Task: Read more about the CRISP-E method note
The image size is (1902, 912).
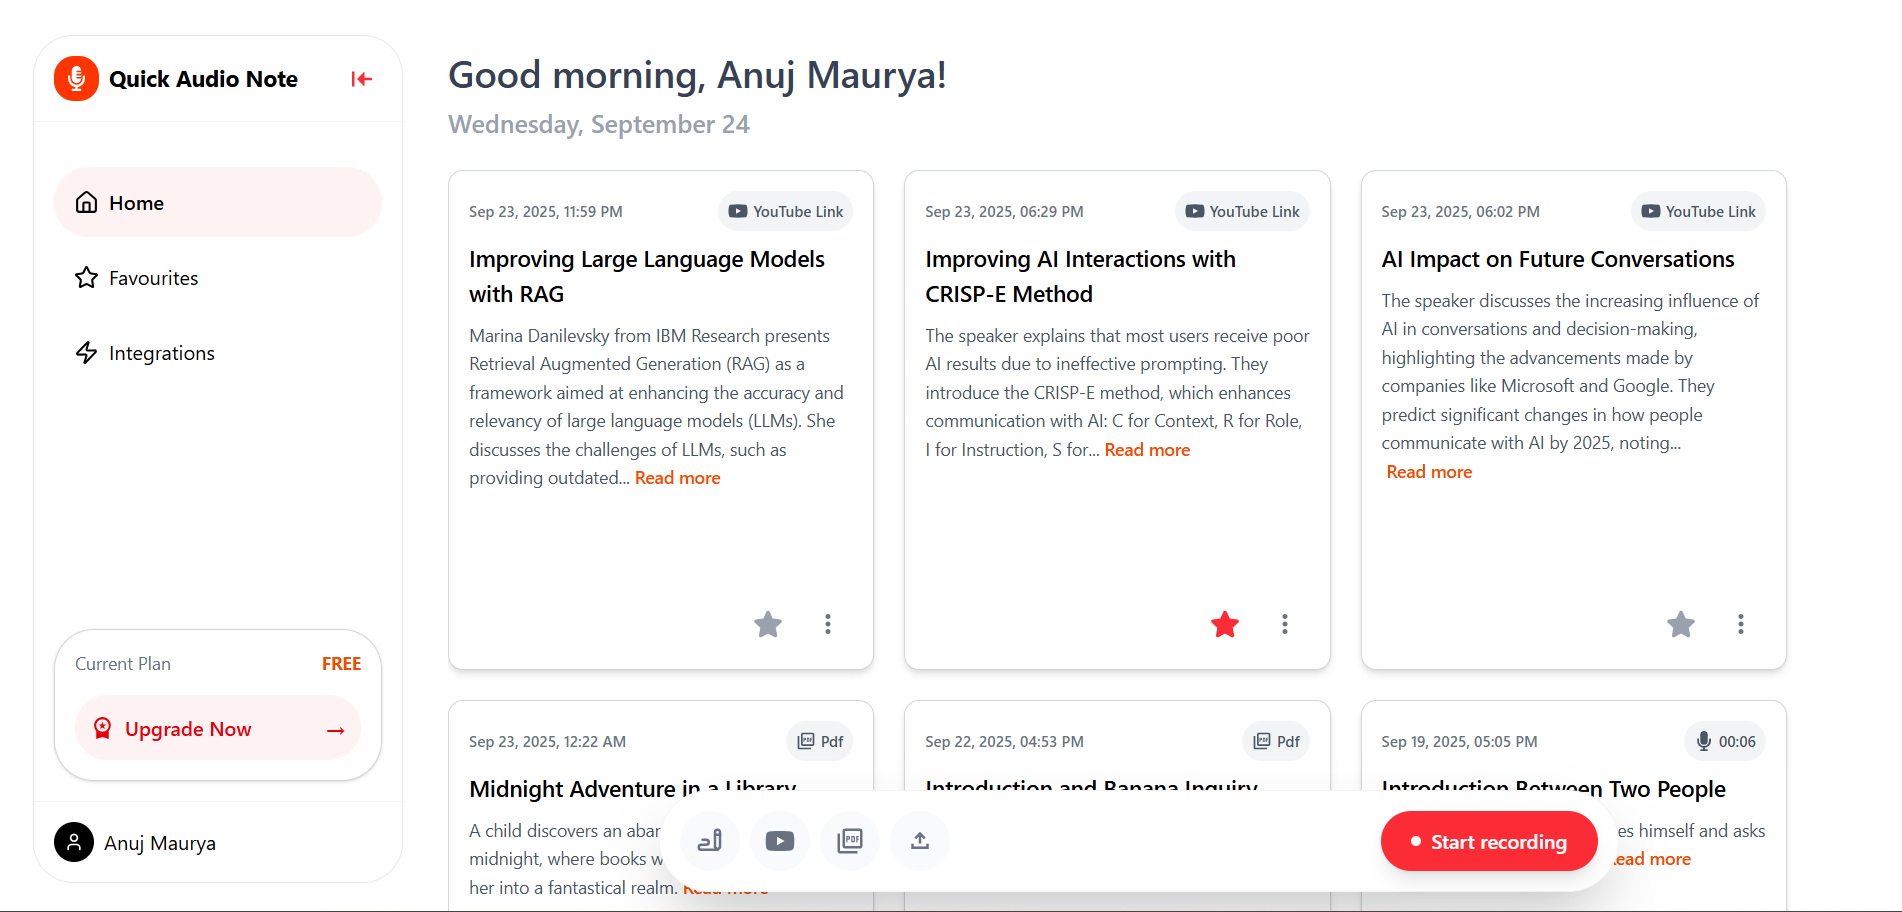Action: tap(1147, 449)
